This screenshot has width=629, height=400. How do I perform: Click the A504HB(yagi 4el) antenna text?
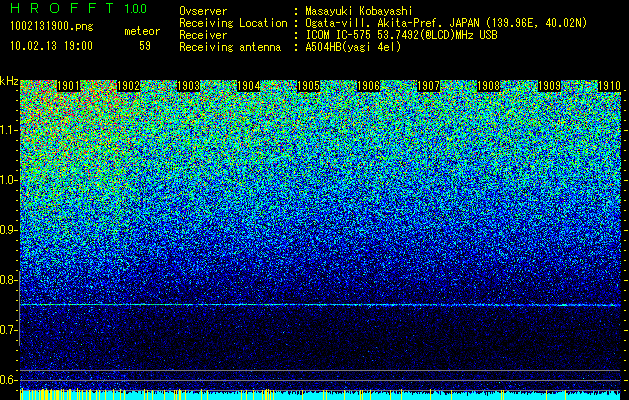(353, 47)
